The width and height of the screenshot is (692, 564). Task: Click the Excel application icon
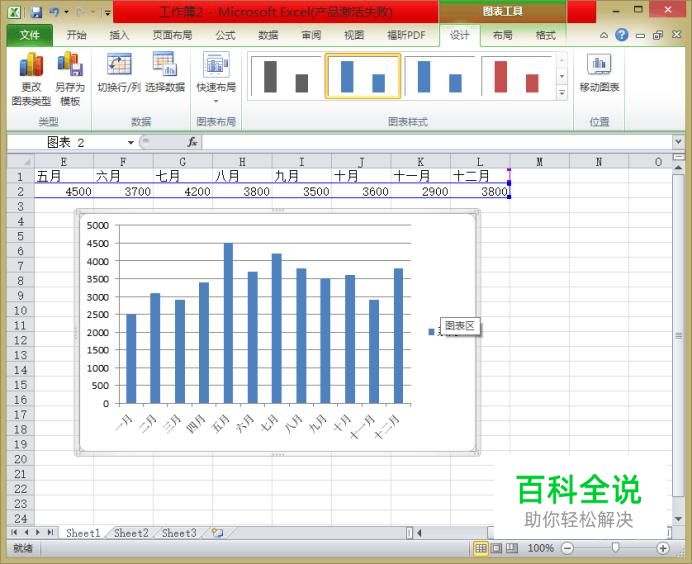[x=14, y=12]
